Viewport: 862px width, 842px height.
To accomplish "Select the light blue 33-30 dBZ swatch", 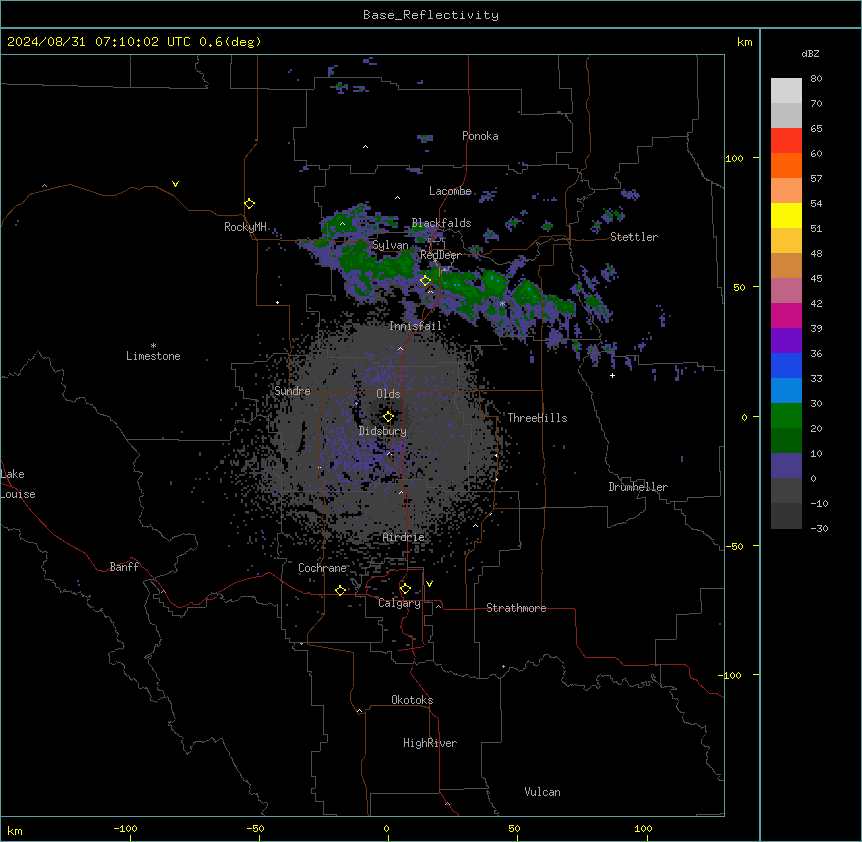I will point(786,391).
